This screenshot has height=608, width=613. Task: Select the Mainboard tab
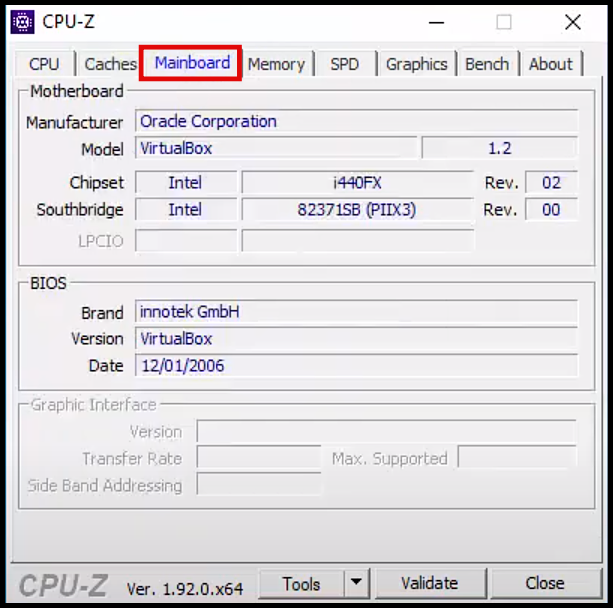point(192,63)
